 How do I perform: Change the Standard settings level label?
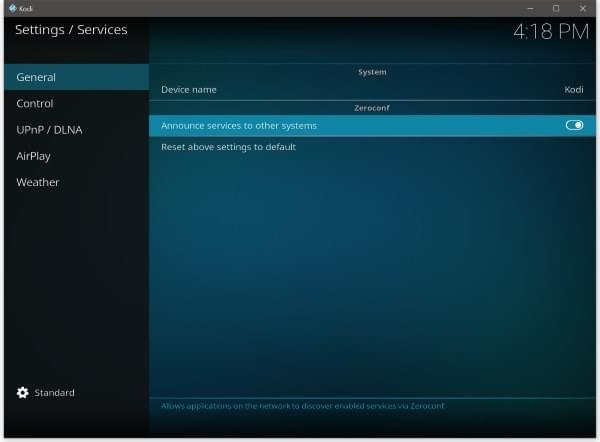[x=54, y=393]
